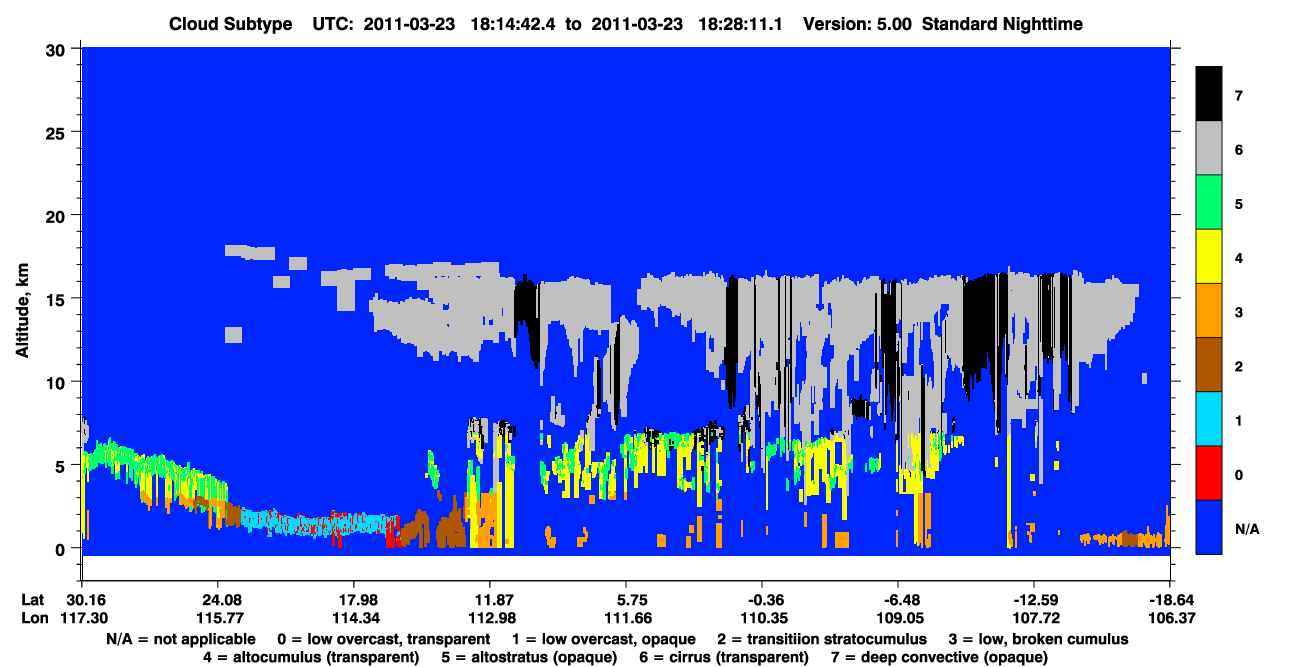The width and height of the screenshot is (1300, 667).
Task: Click the gray cirrus color swatch in the legend
Action: (1209, 149)
